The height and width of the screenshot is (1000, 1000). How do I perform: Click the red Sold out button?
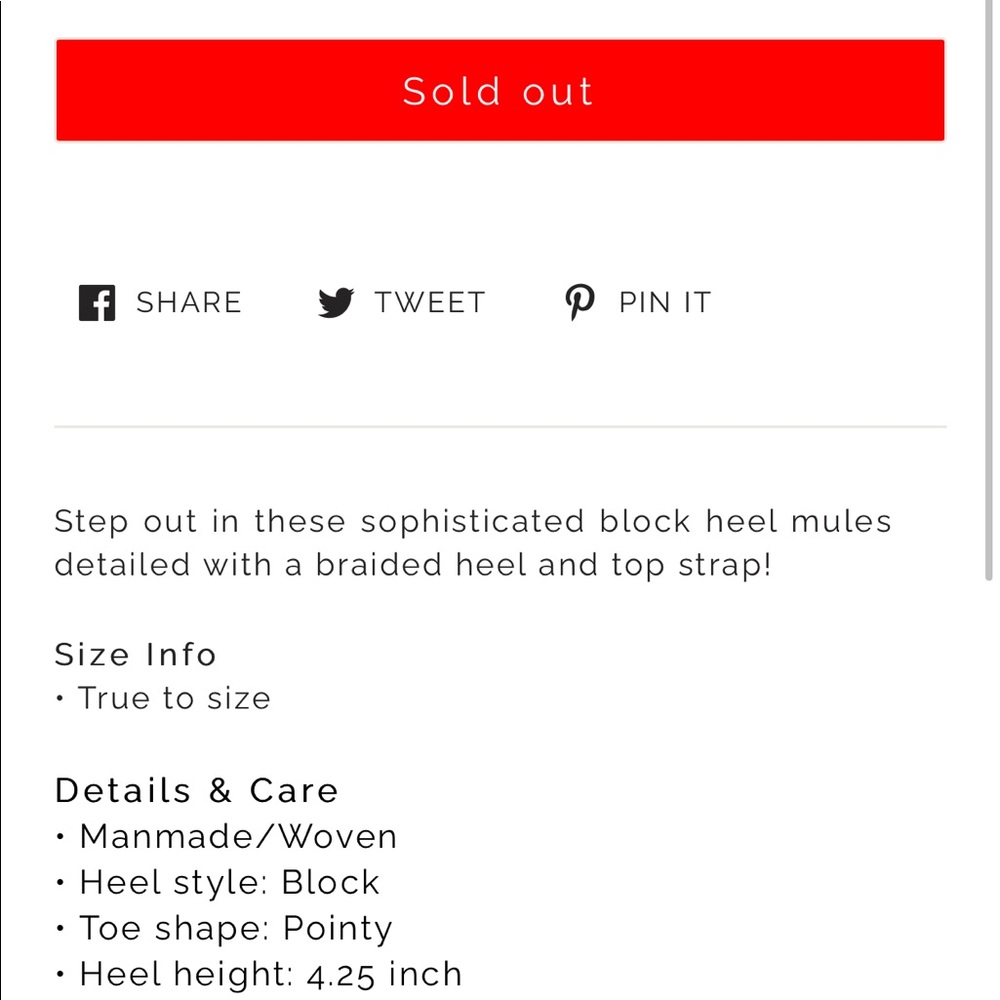(x=500, y=90)
